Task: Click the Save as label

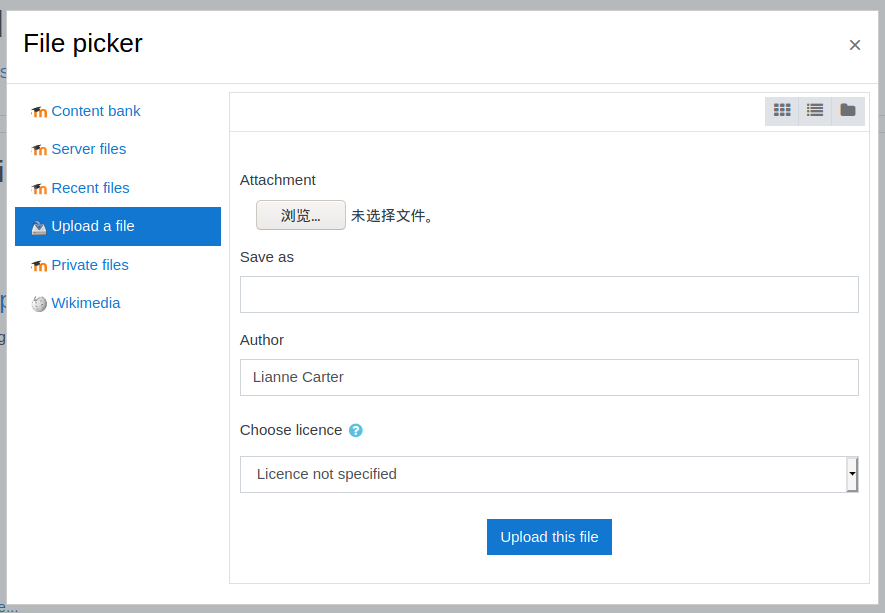Action: [267, 257]
